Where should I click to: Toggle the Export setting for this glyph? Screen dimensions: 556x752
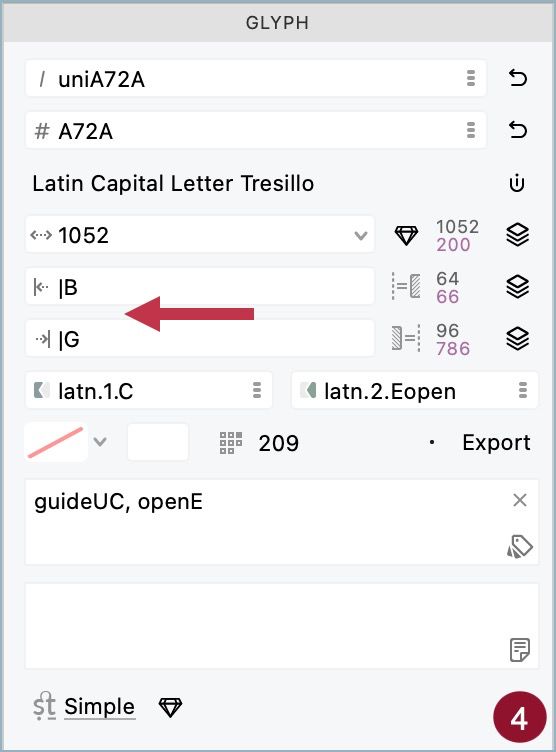[x=480, y=442]
